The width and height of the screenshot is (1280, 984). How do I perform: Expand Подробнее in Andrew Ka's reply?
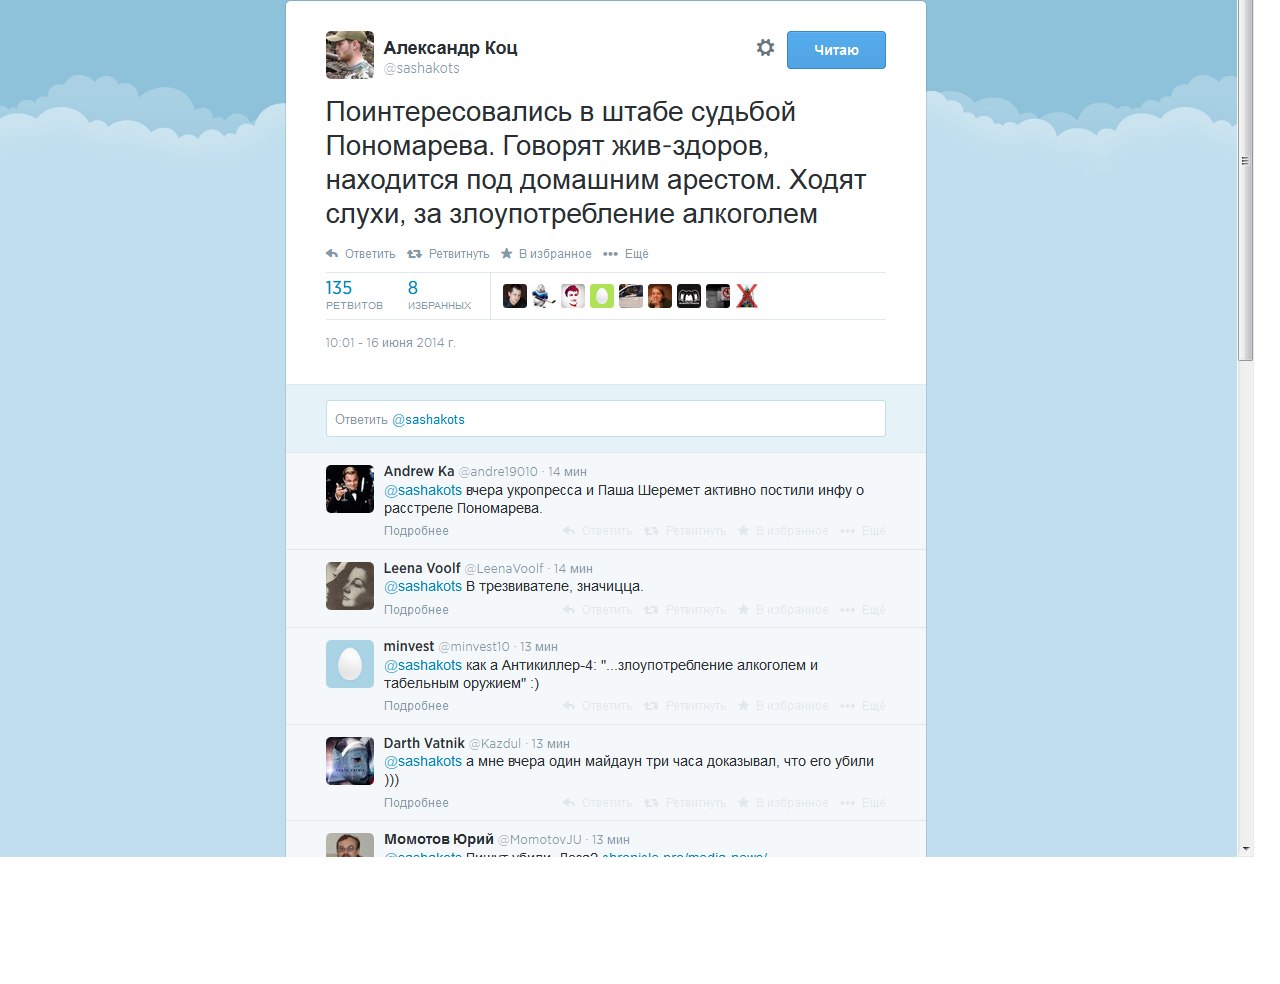tap(416, 531)
